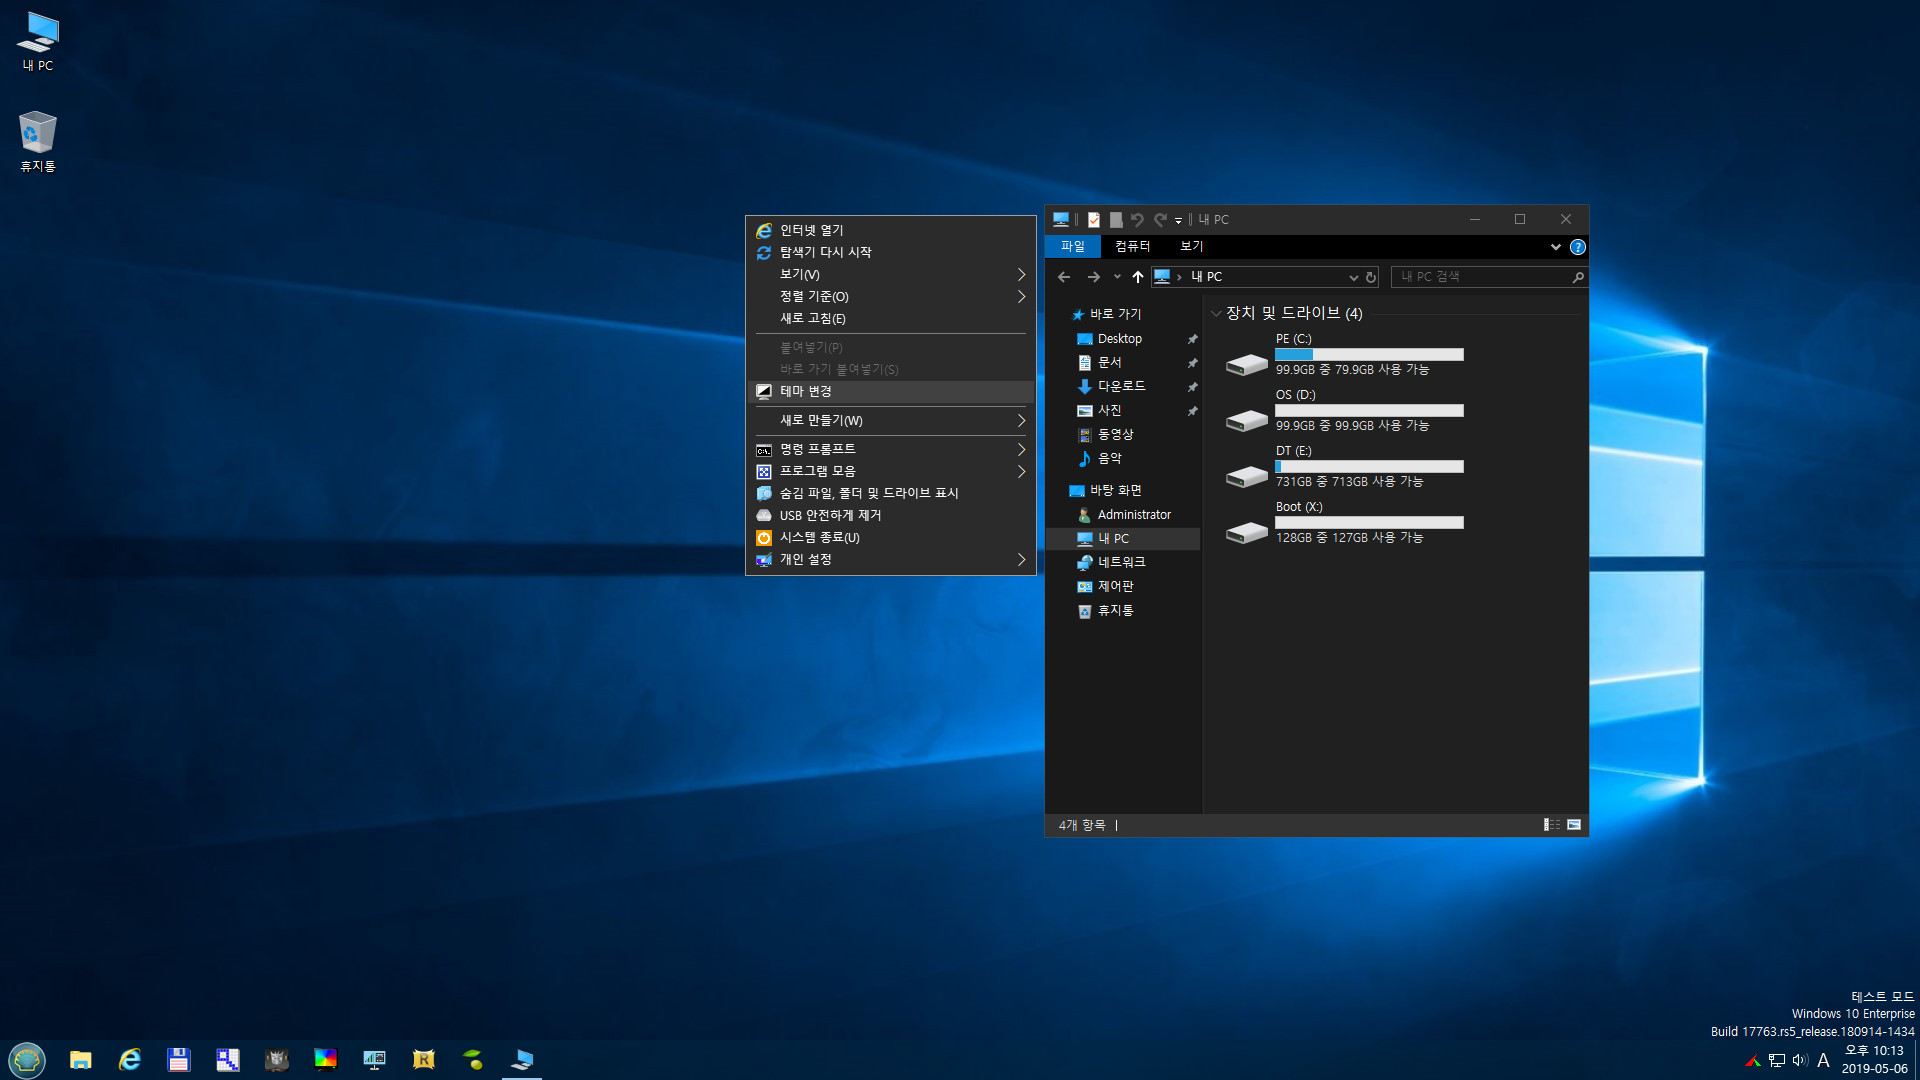Collapse the 장치 및 드라이브 group
Viewport: 1920px width, 1080px height.
(1216, 313)
